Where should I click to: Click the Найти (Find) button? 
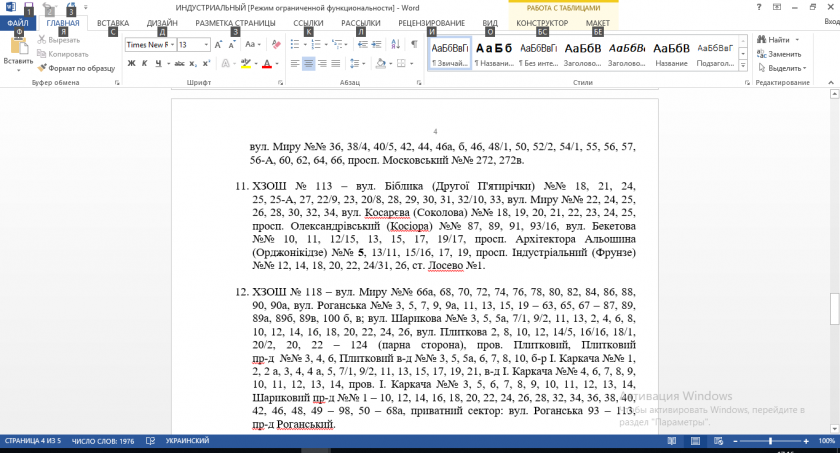[779, 40]
